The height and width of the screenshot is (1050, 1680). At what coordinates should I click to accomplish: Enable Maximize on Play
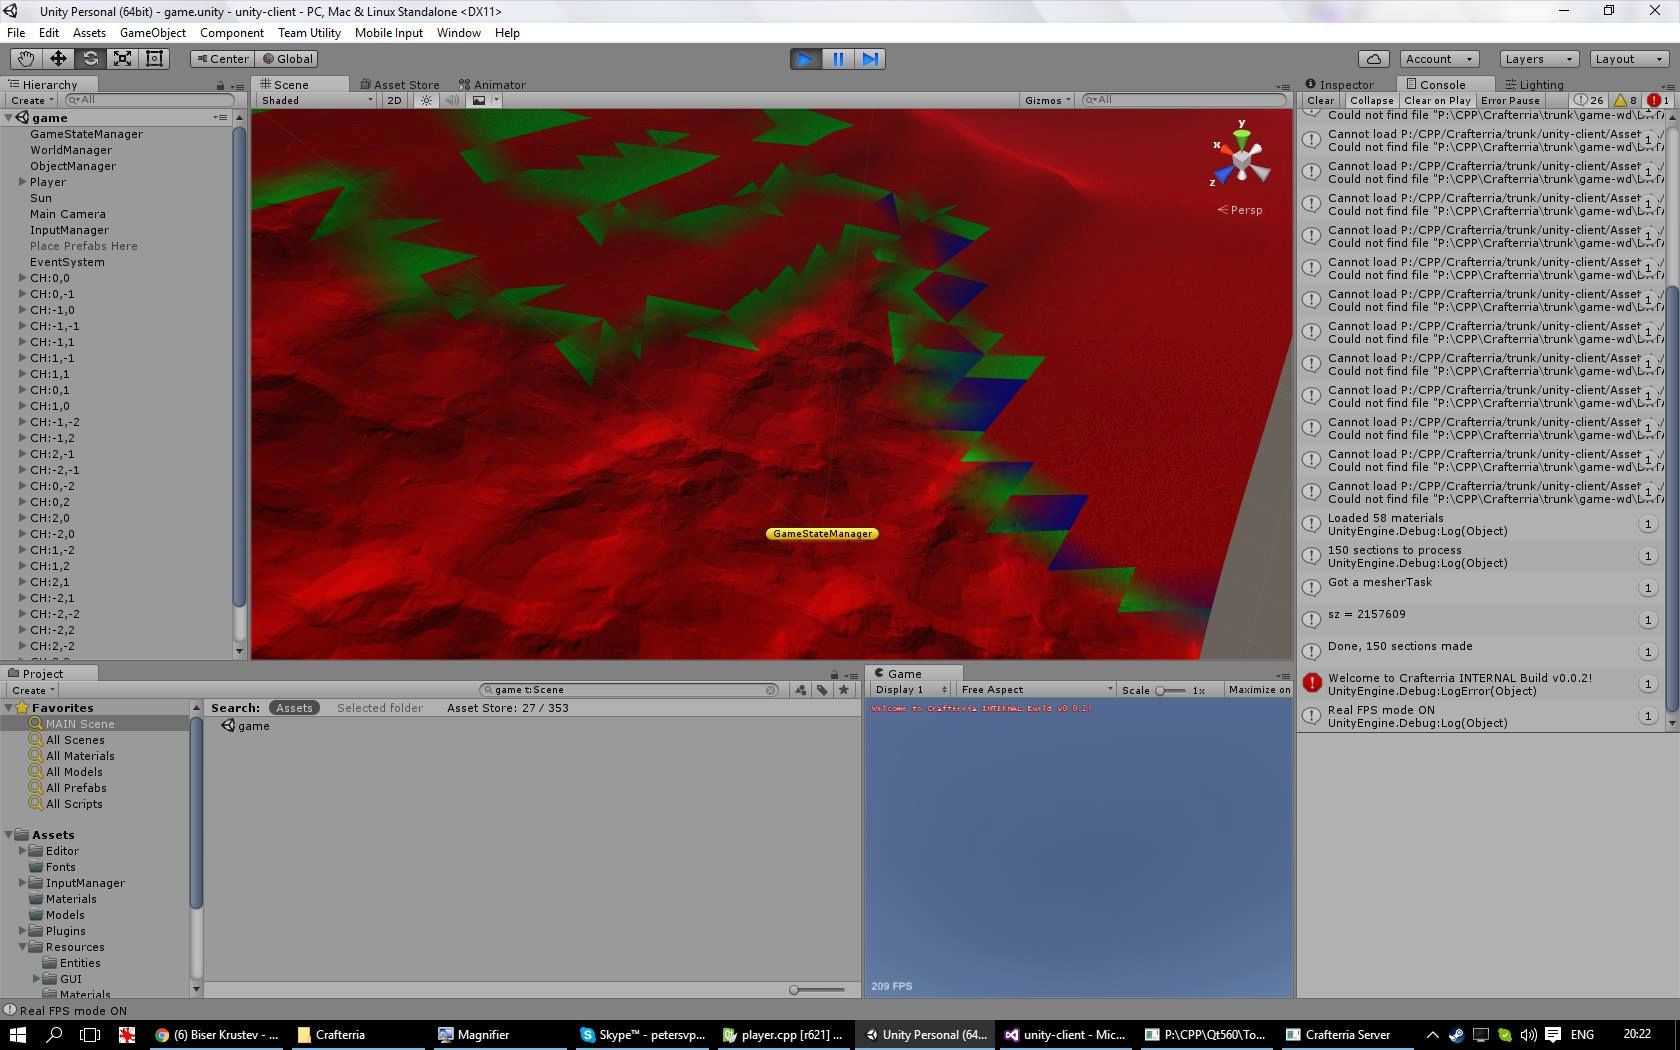(x=1259, y=690)
